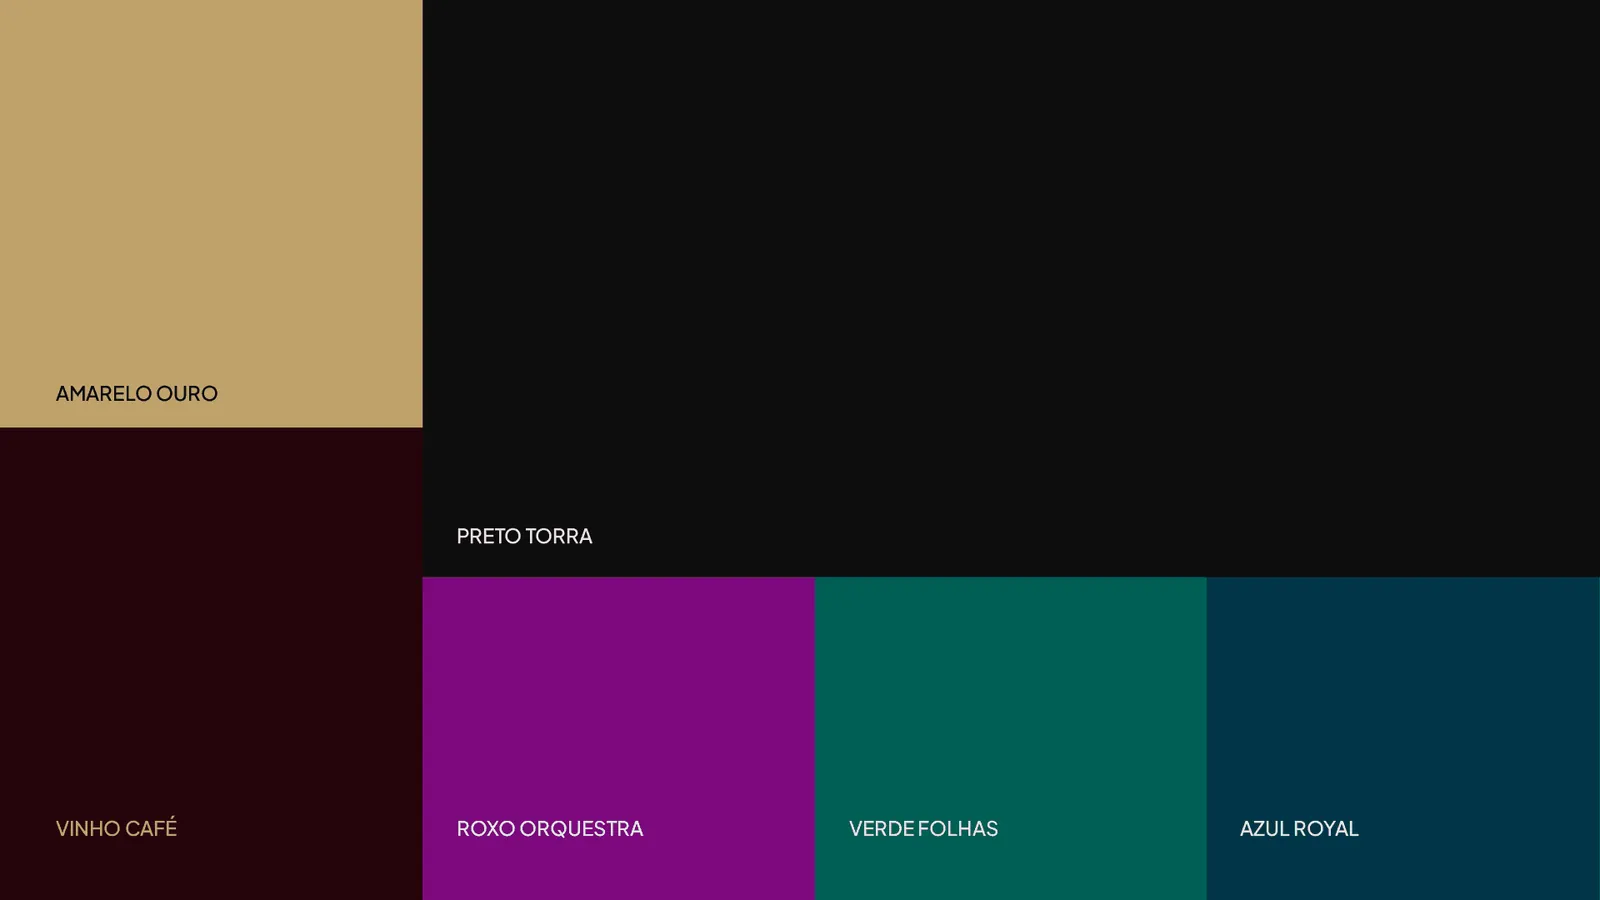1600x900 pixels.
Task: Click the ROXO ORQUESTRA label
Action: pyautogui.click(x=550, y=829)
